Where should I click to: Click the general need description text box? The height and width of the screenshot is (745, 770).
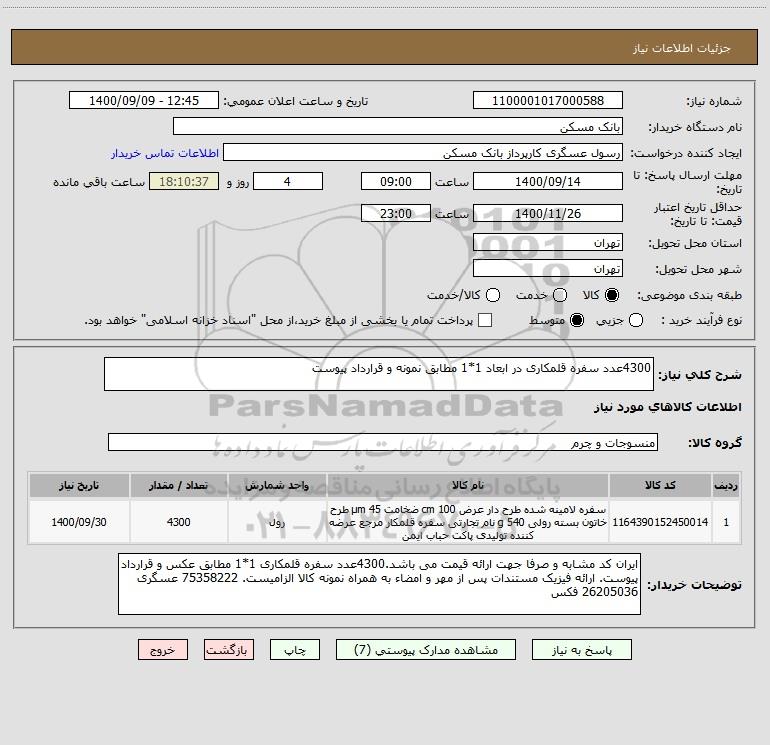tap(379, 374)
